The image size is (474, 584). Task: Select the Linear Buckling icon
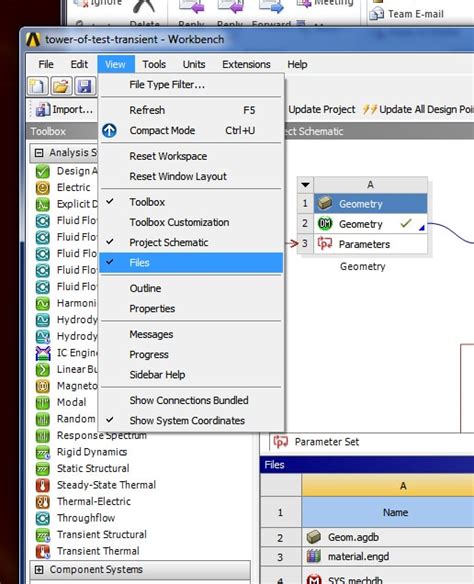[42, 369]
